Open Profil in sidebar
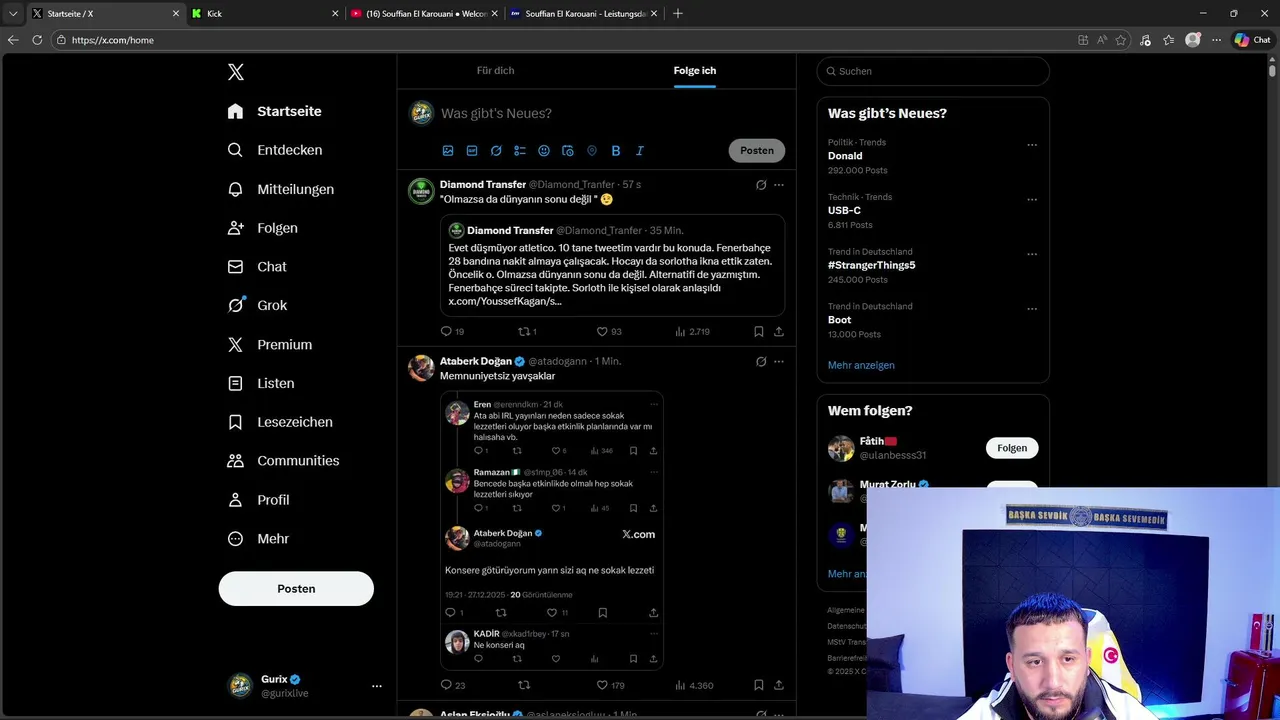The width and height of the screenshot is (1280, 720). pos(258,500)
